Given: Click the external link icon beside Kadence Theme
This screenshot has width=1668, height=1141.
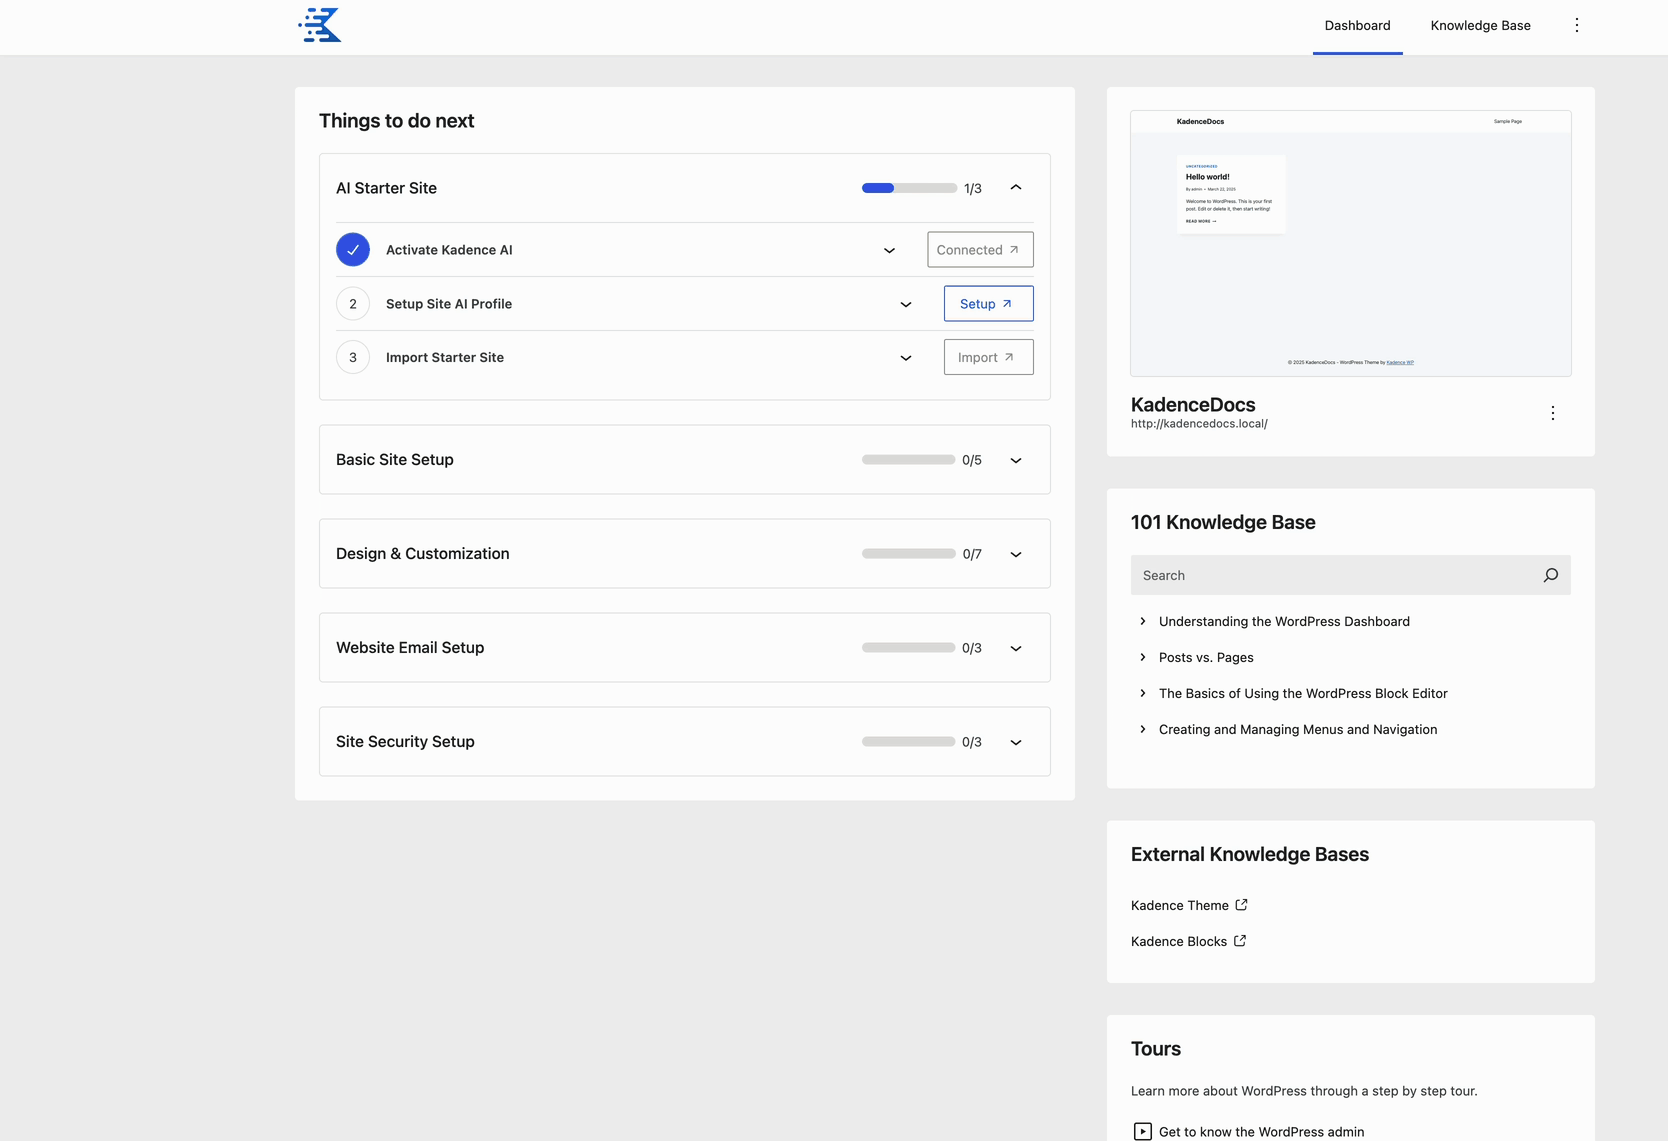Looking at the screenshot, I should pos(1241,905).
